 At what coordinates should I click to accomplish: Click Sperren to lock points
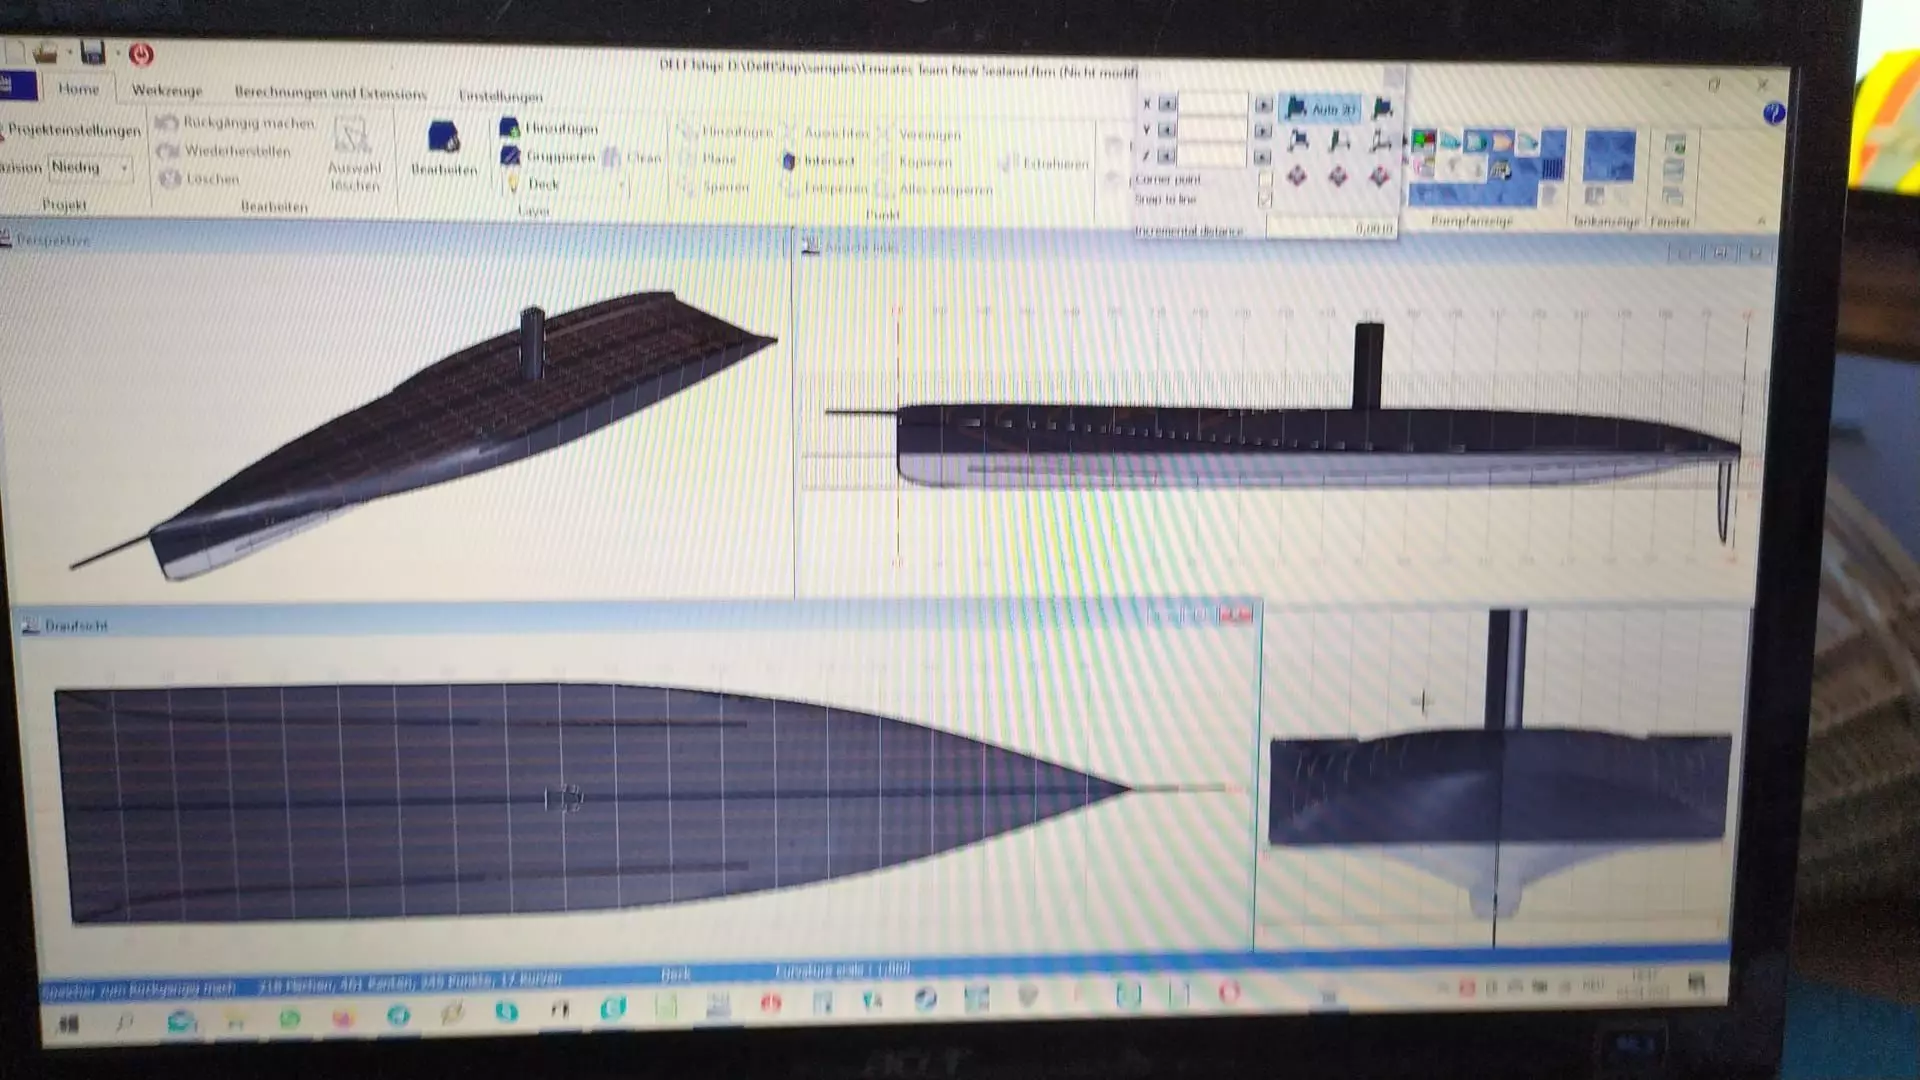714,187
